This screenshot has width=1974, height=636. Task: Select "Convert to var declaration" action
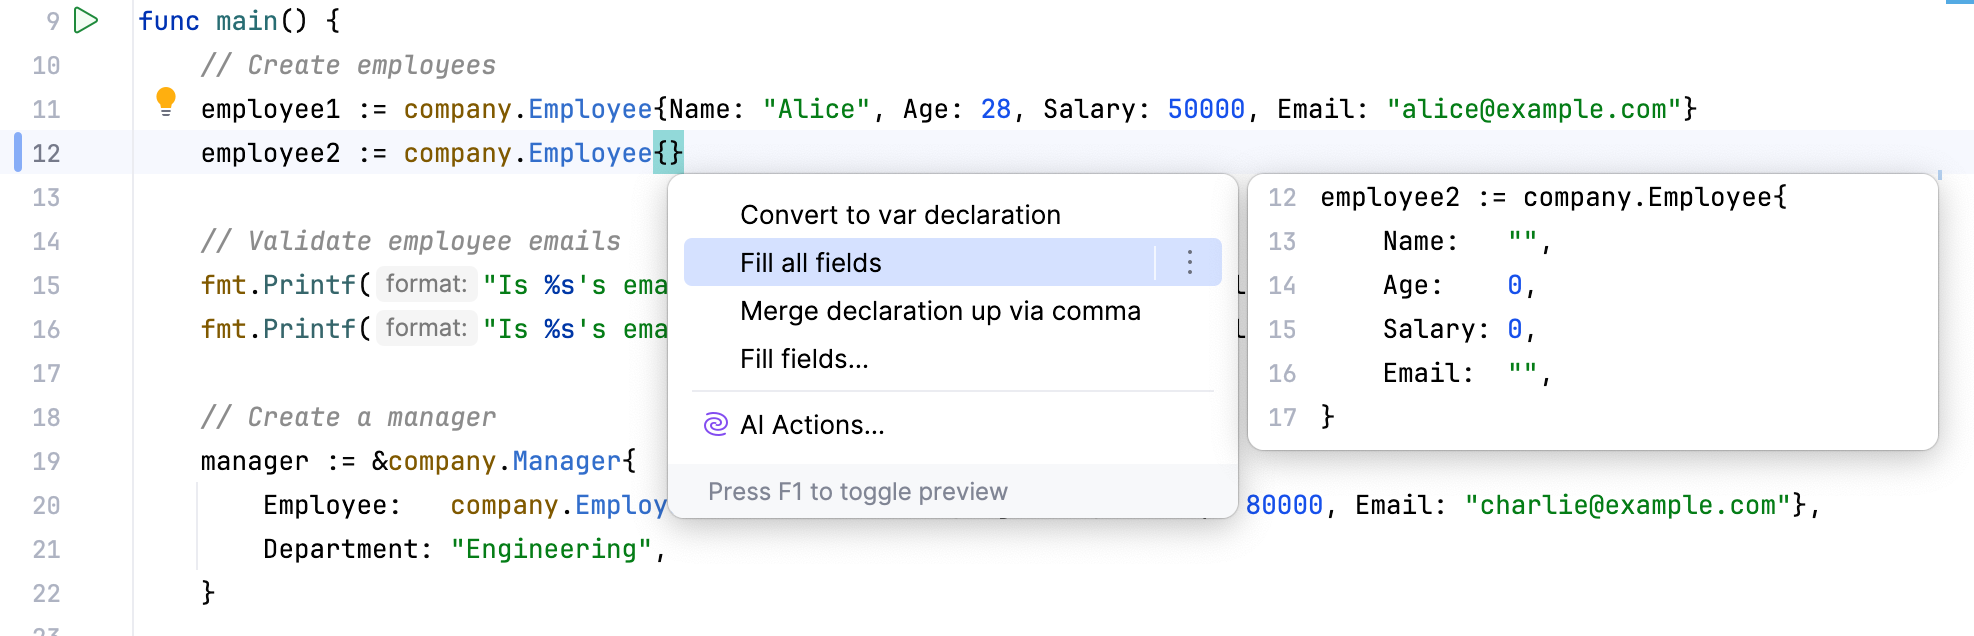point(900,215)
